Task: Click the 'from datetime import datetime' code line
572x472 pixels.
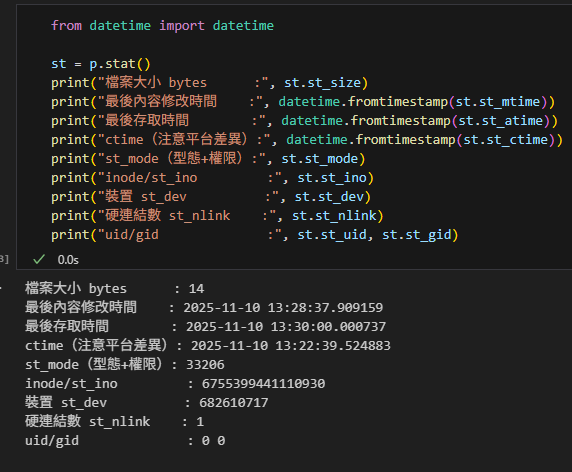Action: pyautogui.click(x=162, y=26)
